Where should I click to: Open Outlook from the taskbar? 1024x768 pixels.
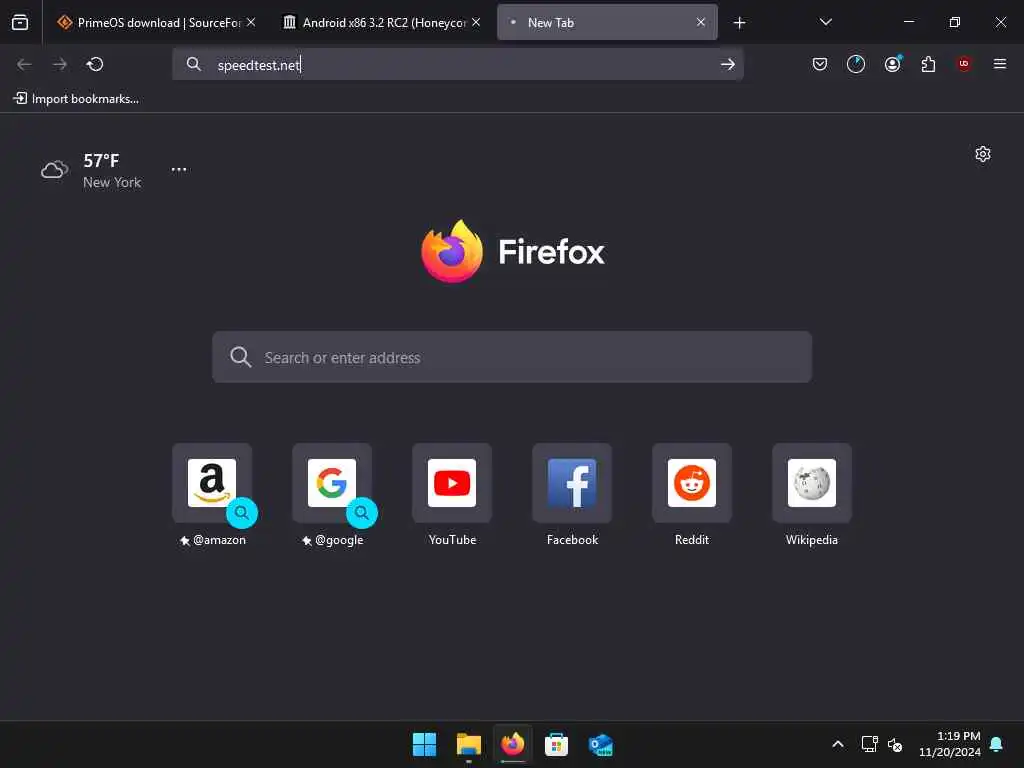coord(600,744)
